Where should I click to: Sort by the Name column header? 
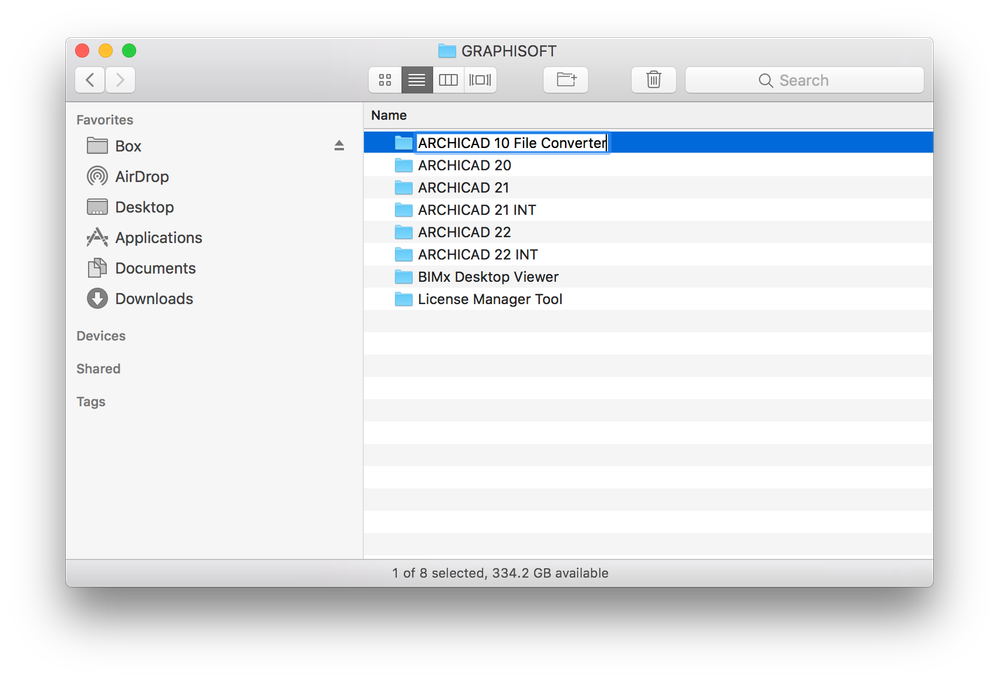(x=648, y=115)
